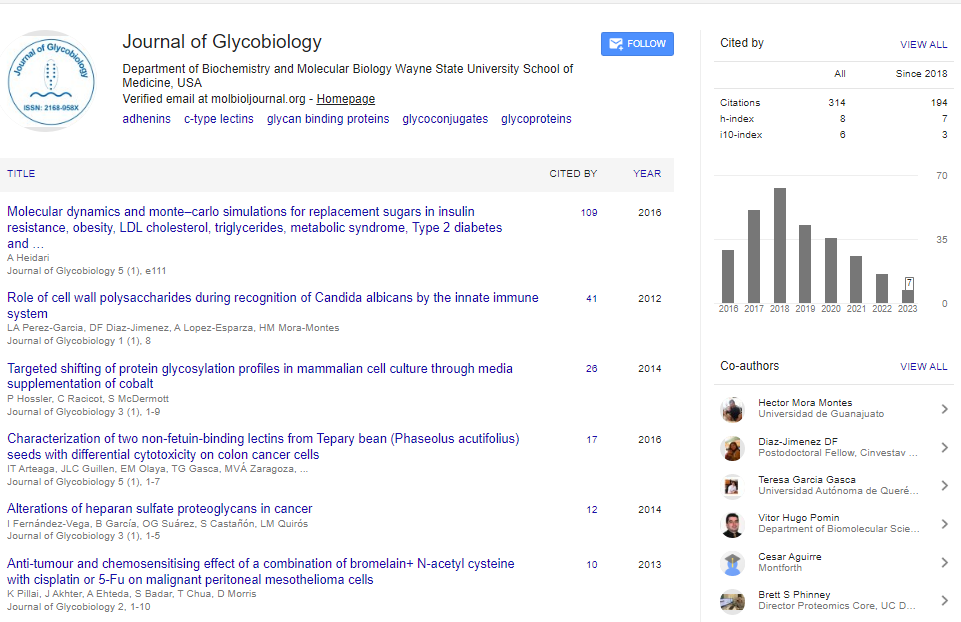961x622 pixels.
Task: Expand Hector Mora Montes chevron arrow
Action: (x=944, y=409)
